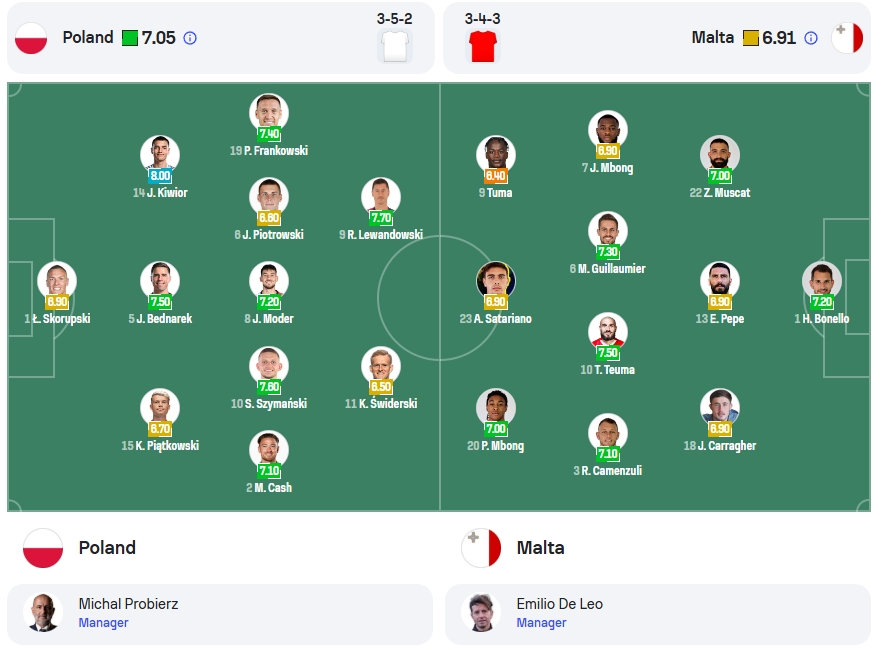Click the Poland flag icon in the header

(x=31, y=38)
